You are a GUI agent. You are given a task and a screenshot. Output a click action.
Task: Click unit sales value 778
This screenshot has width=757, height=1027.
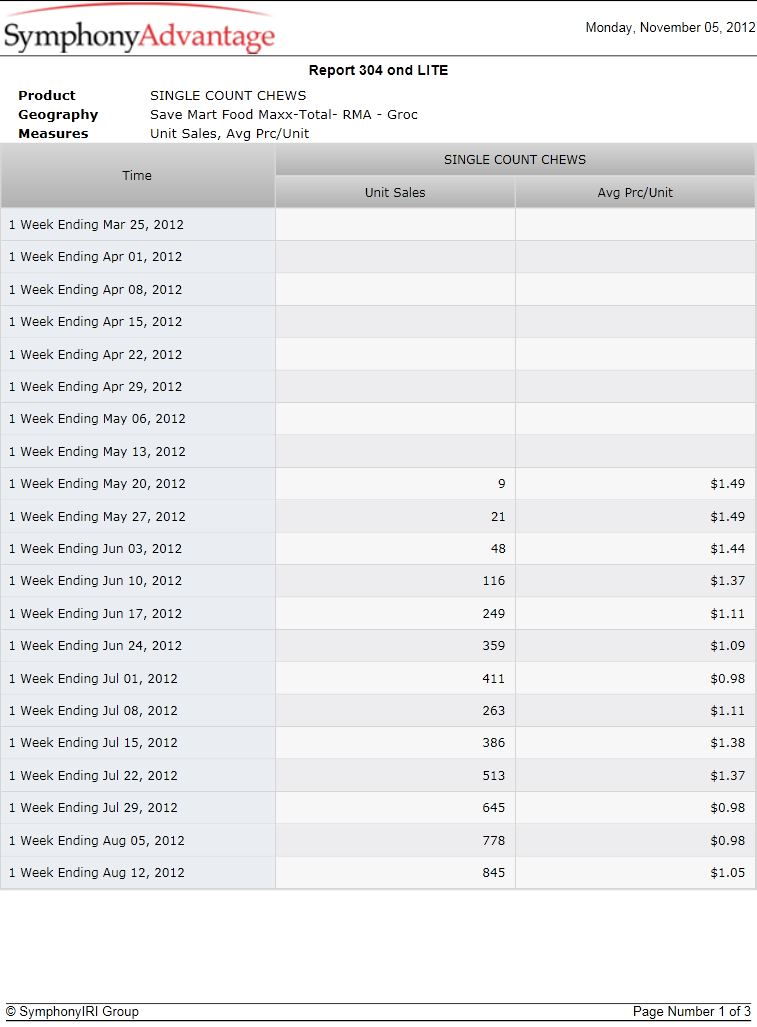coord(494,840)
